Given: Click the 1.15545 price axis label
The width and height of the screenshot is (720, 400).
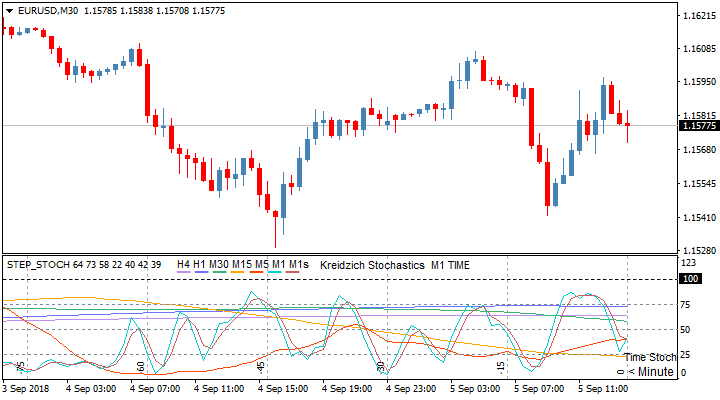Looking at the screenshot, I should point(699,184).
